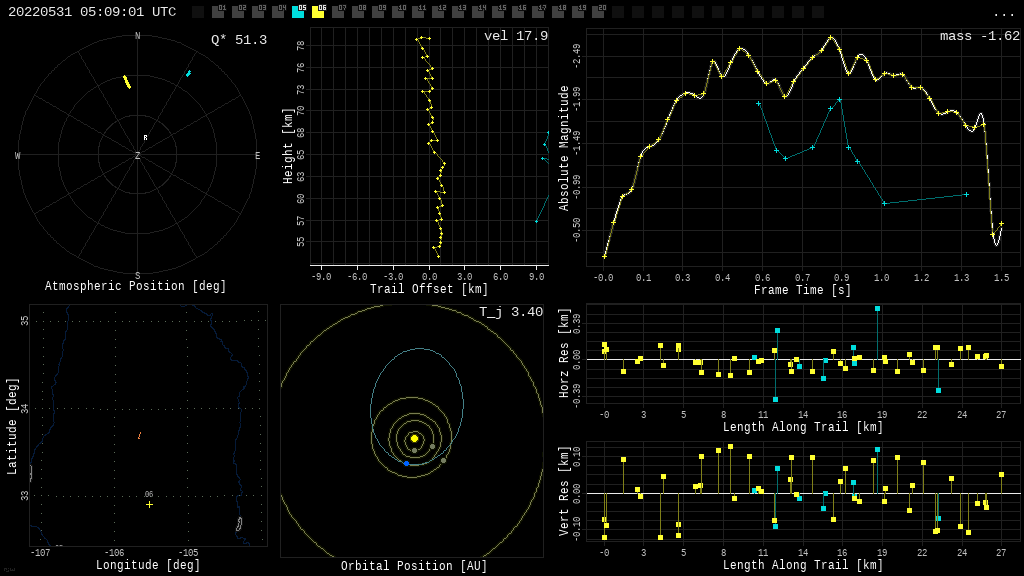Select the station 20 indicator box

click(x=598, y=12)
